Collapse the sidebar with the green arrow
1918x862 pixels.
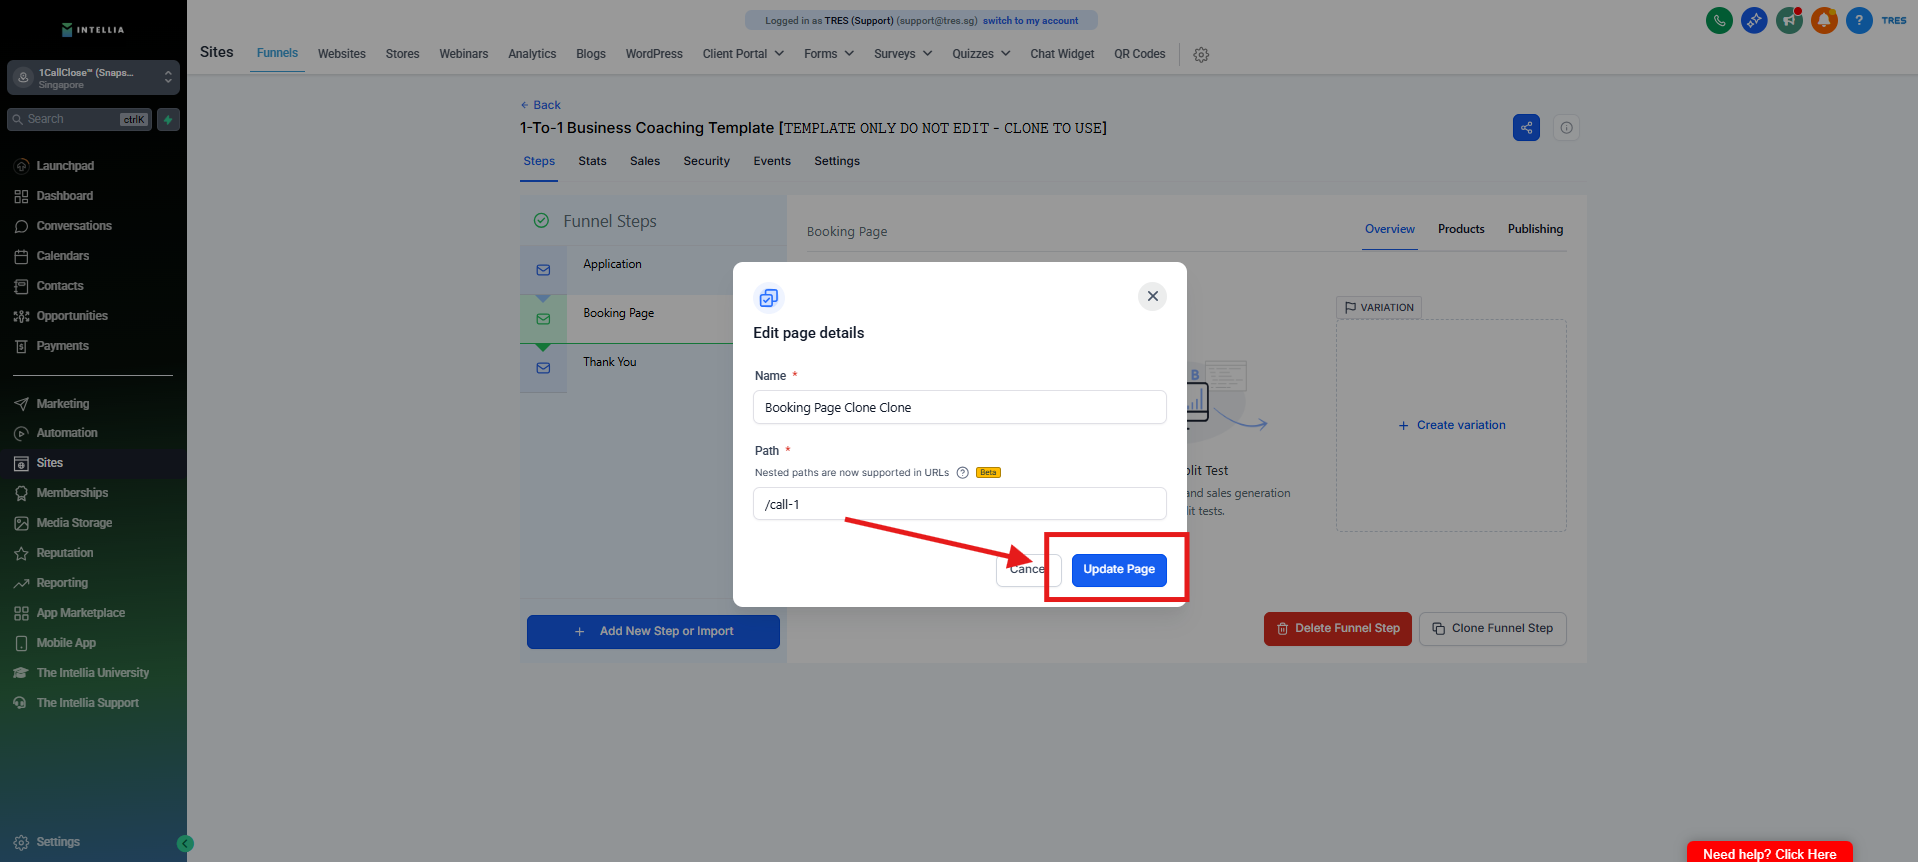(x=185, y=844)
